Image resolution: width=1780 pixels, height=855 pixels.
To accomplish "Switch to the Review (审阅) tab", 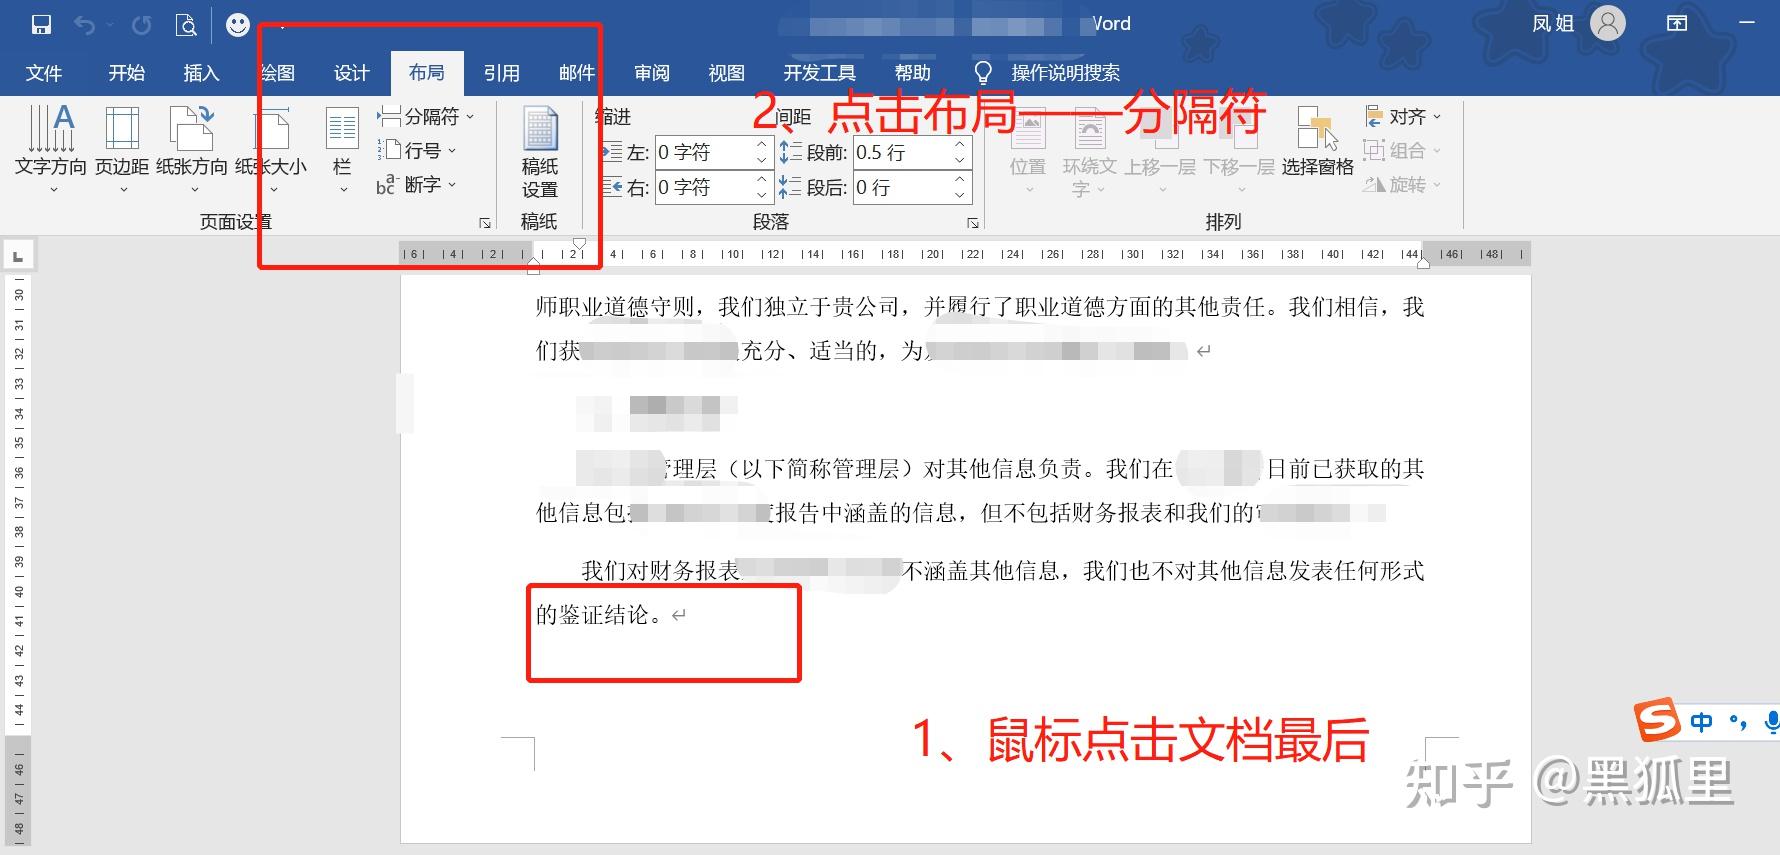I will pyautogui.click(x=652, y=72).
